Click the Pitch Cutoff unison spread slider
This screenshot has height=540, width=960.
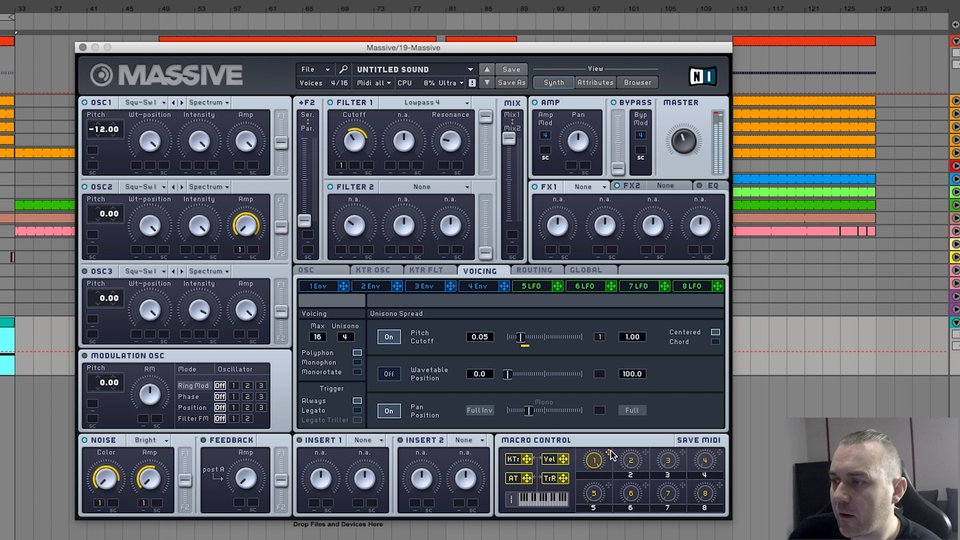coord(545,337)
